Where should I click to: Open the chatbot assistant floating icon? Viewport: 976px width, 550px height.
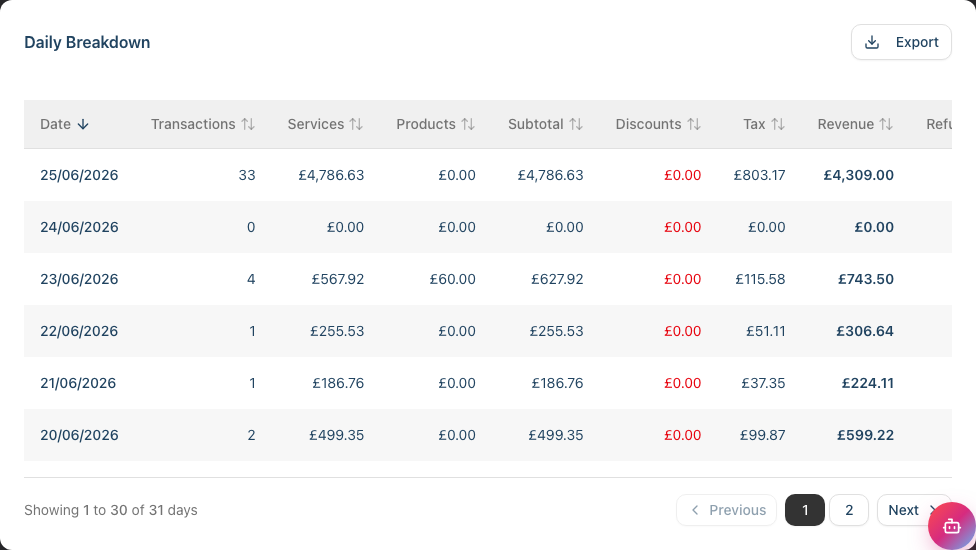pyautogui.click(x=951, y=526)
